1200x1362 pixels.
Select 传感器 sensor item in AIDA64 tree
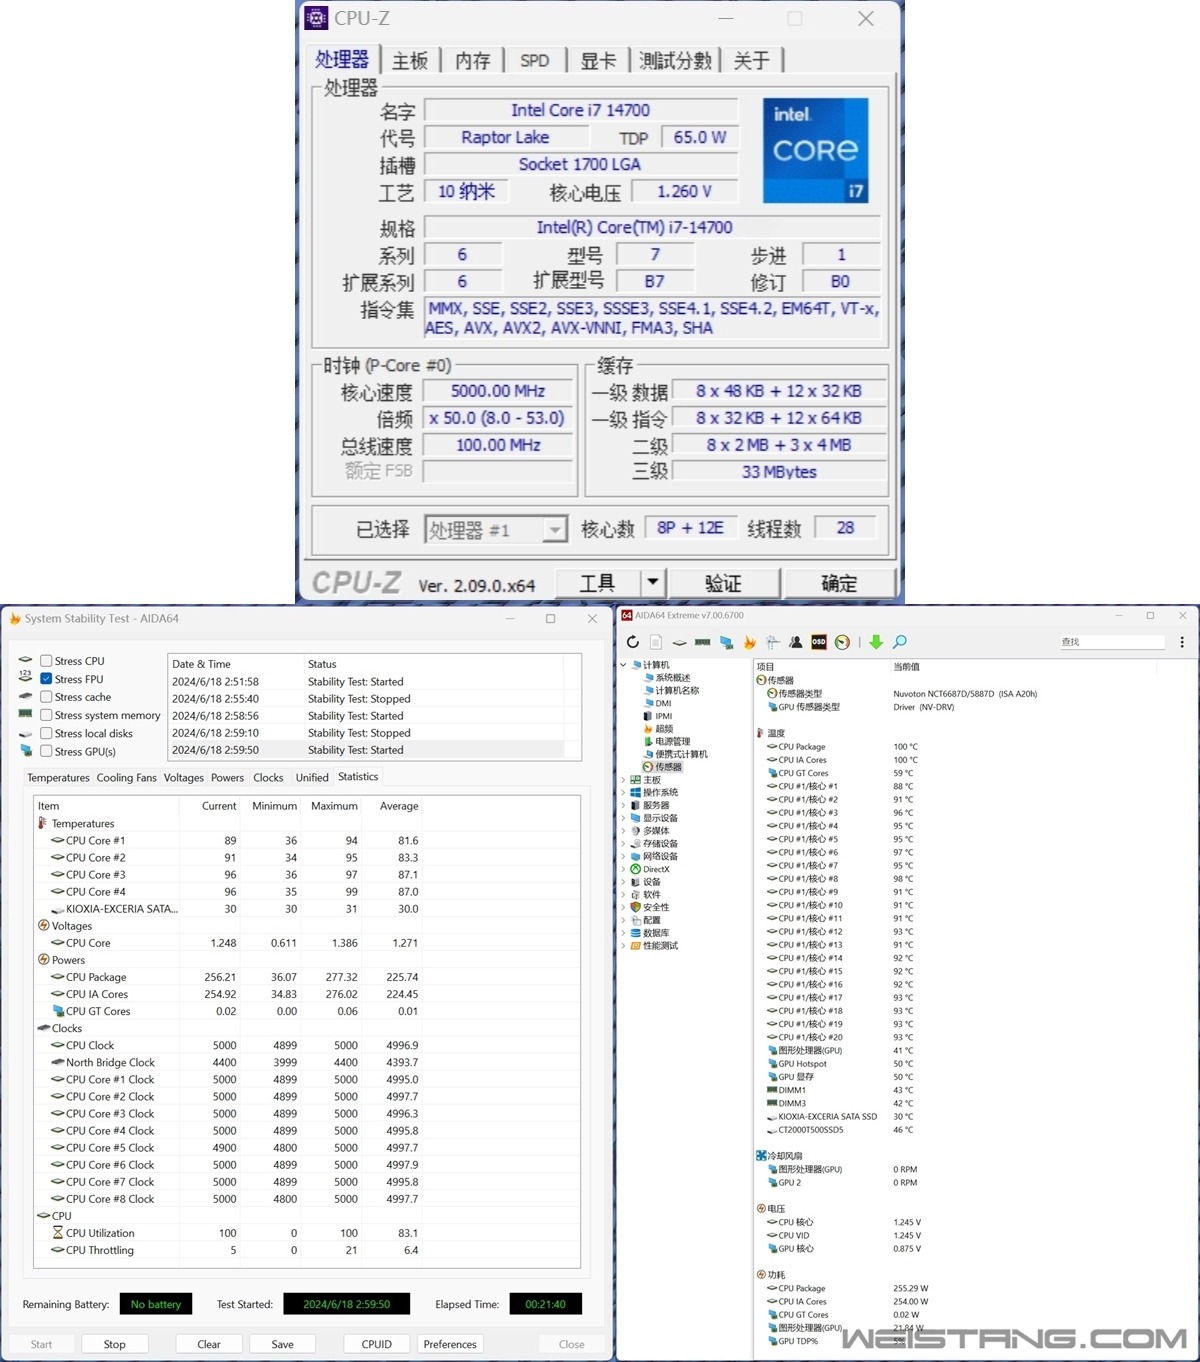(x=662, y=767)
